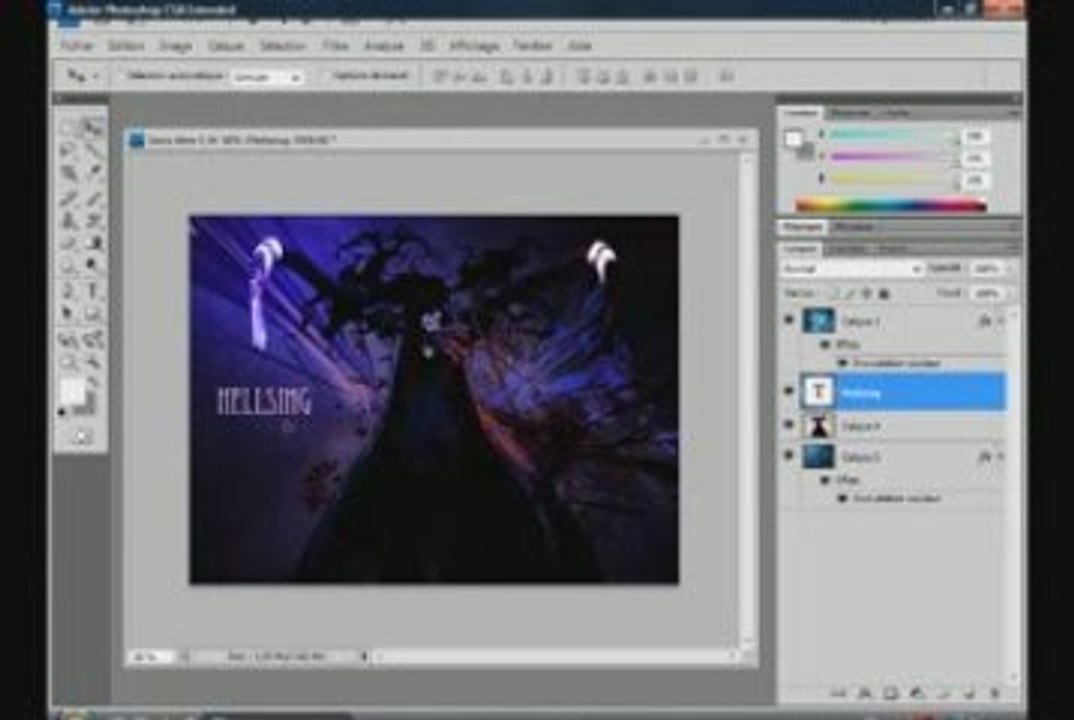Image resolution: width=1074 pixels, height=720 pixels.
Task: Select the Type tool
Action: (93, 290)
